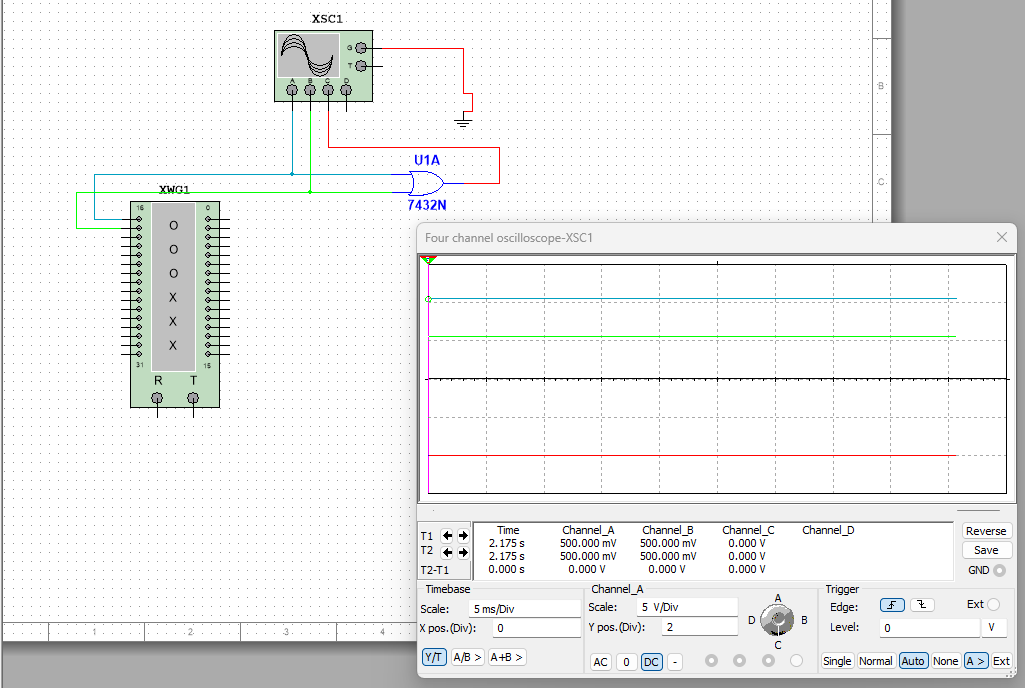Image resolution: width=1025 pixels, height=688 pixels.
Task: Click the cyan Channel A trace
Action: 692,299
